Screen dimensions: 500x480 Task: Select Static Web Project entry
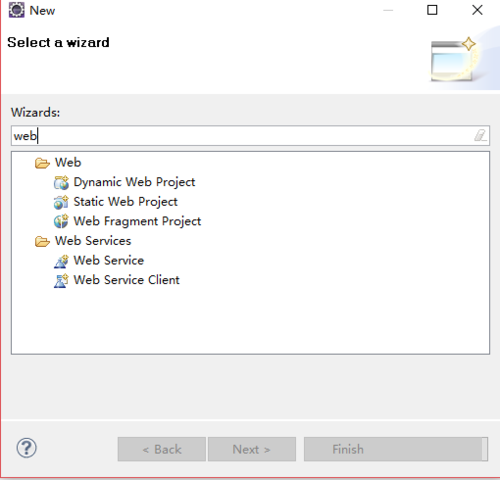click(x=125, y=202)
